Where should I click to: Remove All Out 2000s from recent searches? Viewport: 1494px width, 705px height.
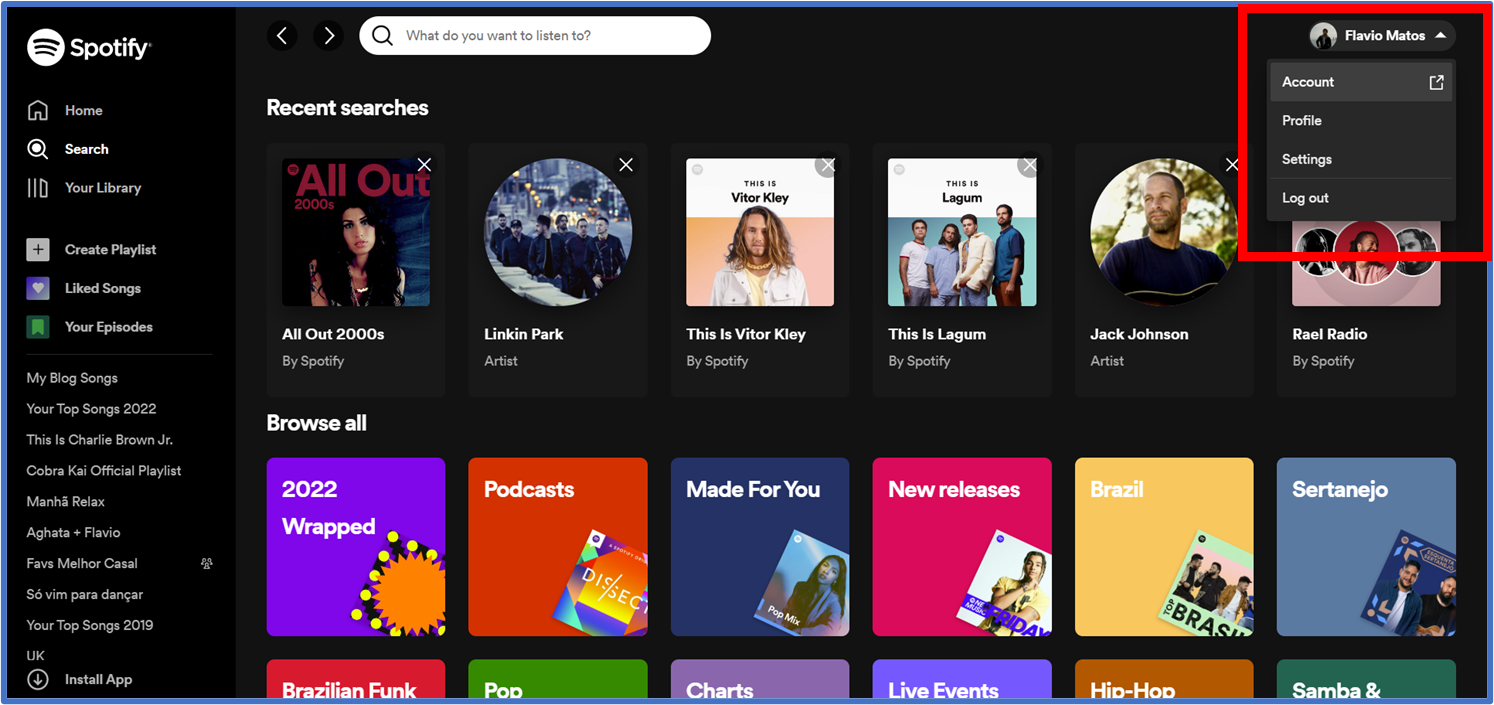(x=424, y=165)
